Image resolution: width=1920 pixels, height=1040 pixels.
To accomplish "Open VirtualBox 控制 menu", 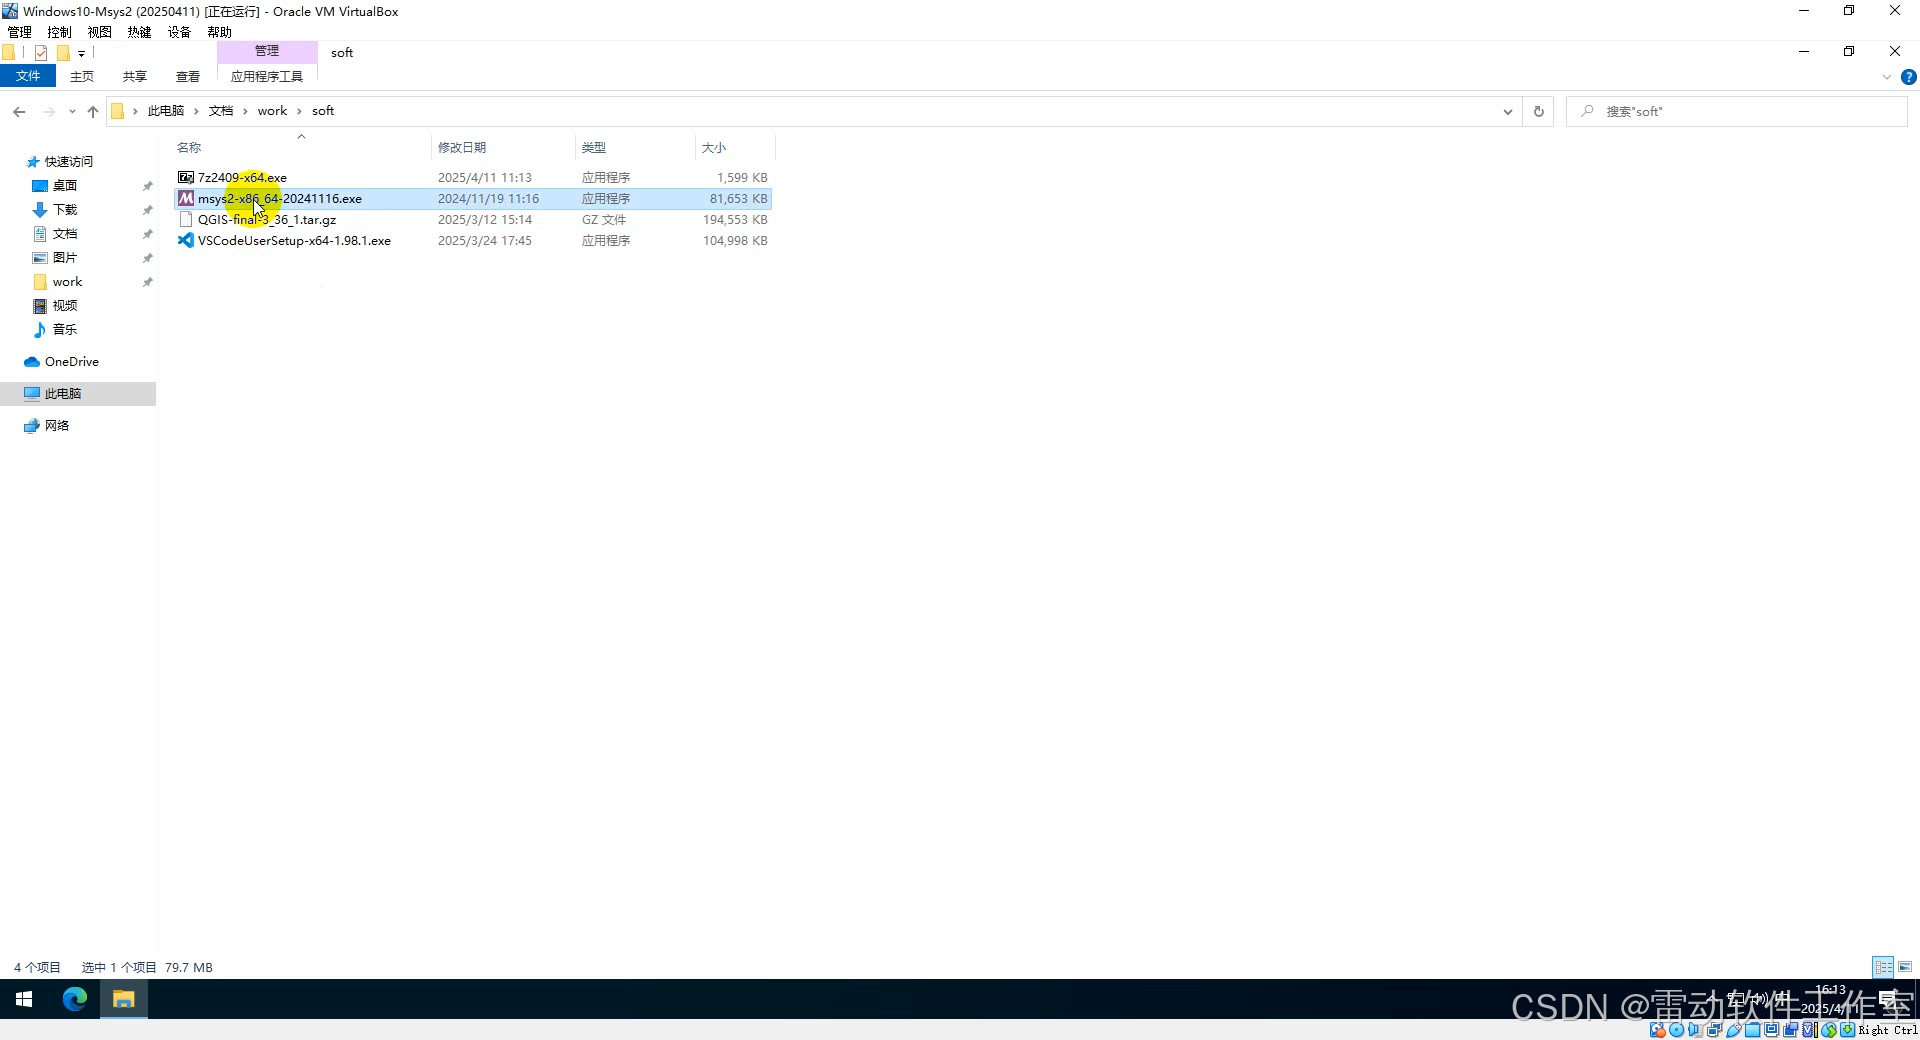I will click(60, 32).
